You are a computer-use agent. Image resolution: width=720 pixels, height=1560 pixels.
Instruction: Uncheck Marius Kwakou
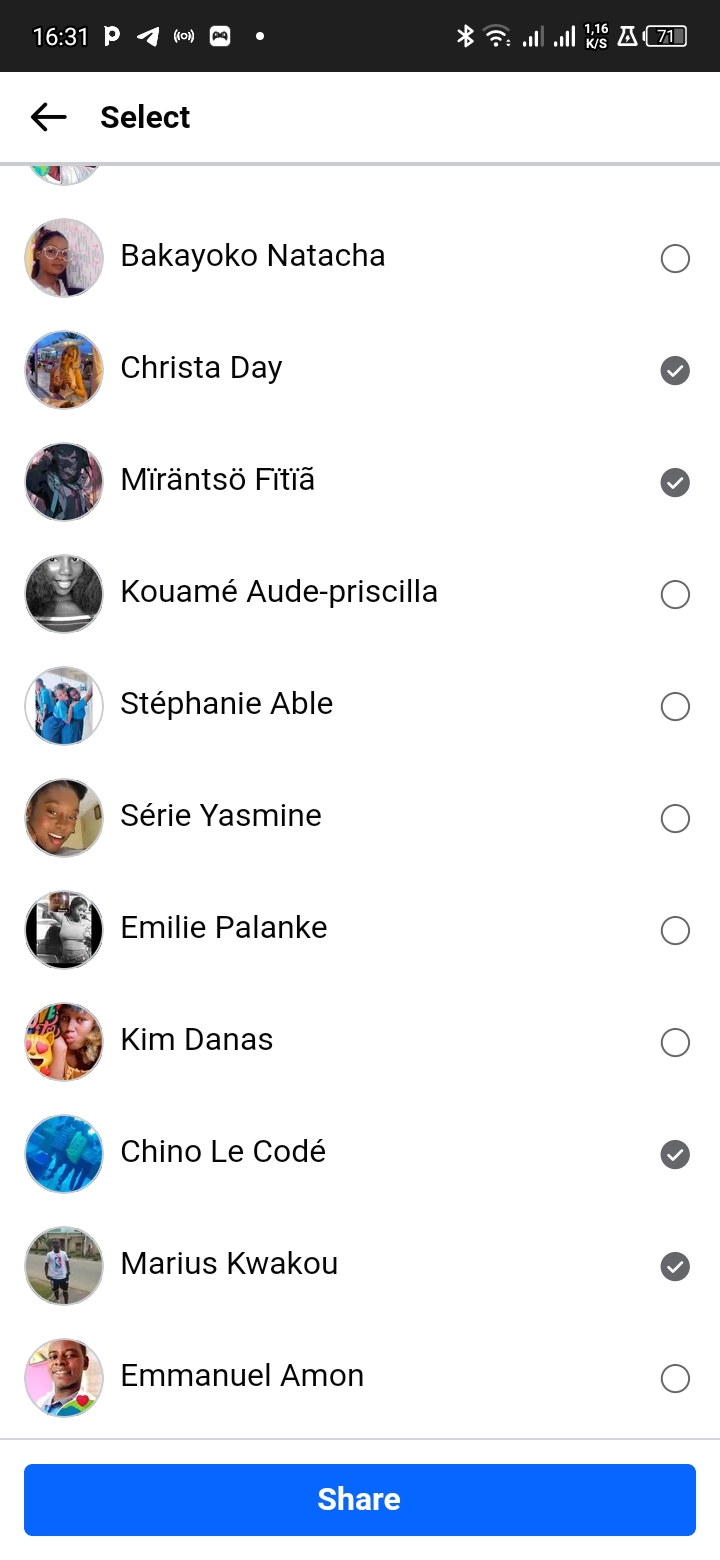pos(675,1267)
